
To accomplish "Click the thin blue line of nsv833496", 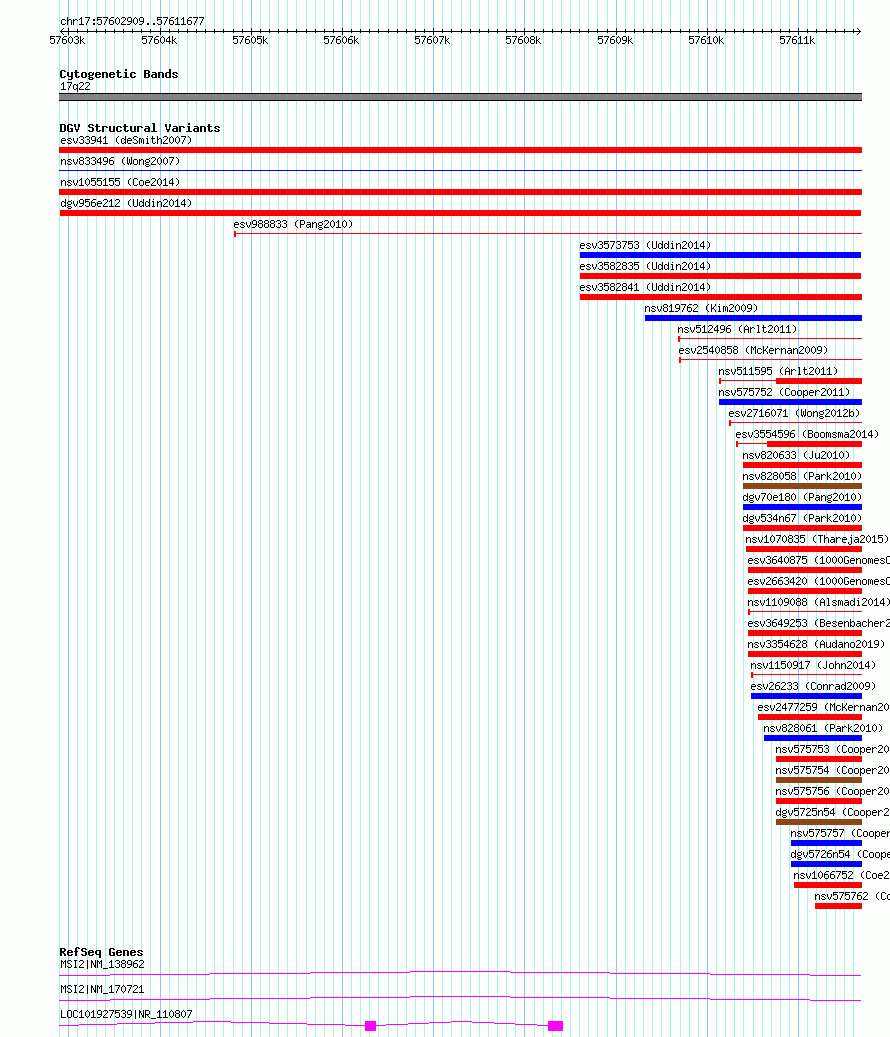I will [x=460, y=171].
